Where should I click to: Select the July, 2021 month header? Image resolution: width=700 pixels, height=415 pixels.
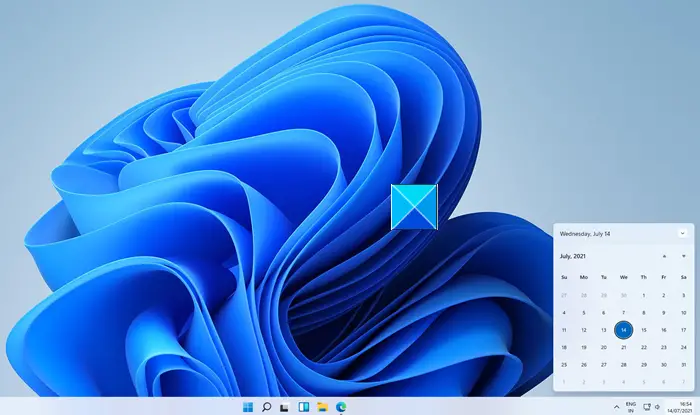(573, 256)
